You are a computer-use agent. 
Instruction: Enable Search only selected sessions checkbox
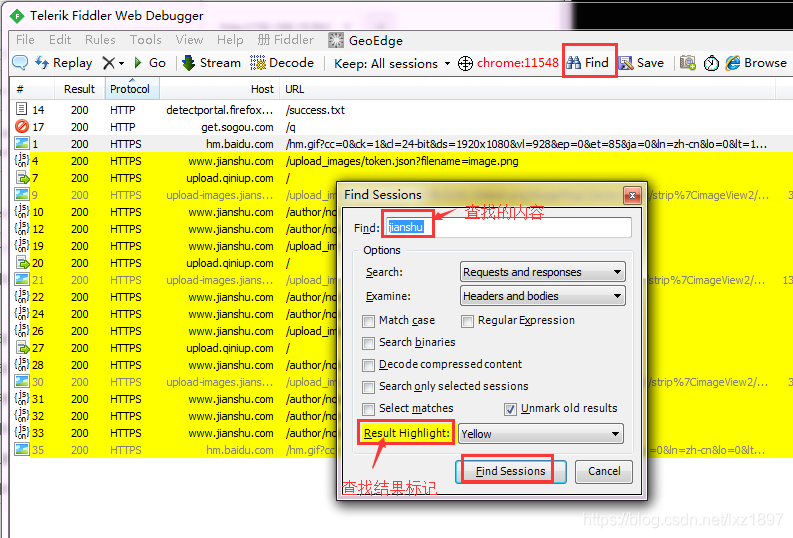tap(369, 387)
